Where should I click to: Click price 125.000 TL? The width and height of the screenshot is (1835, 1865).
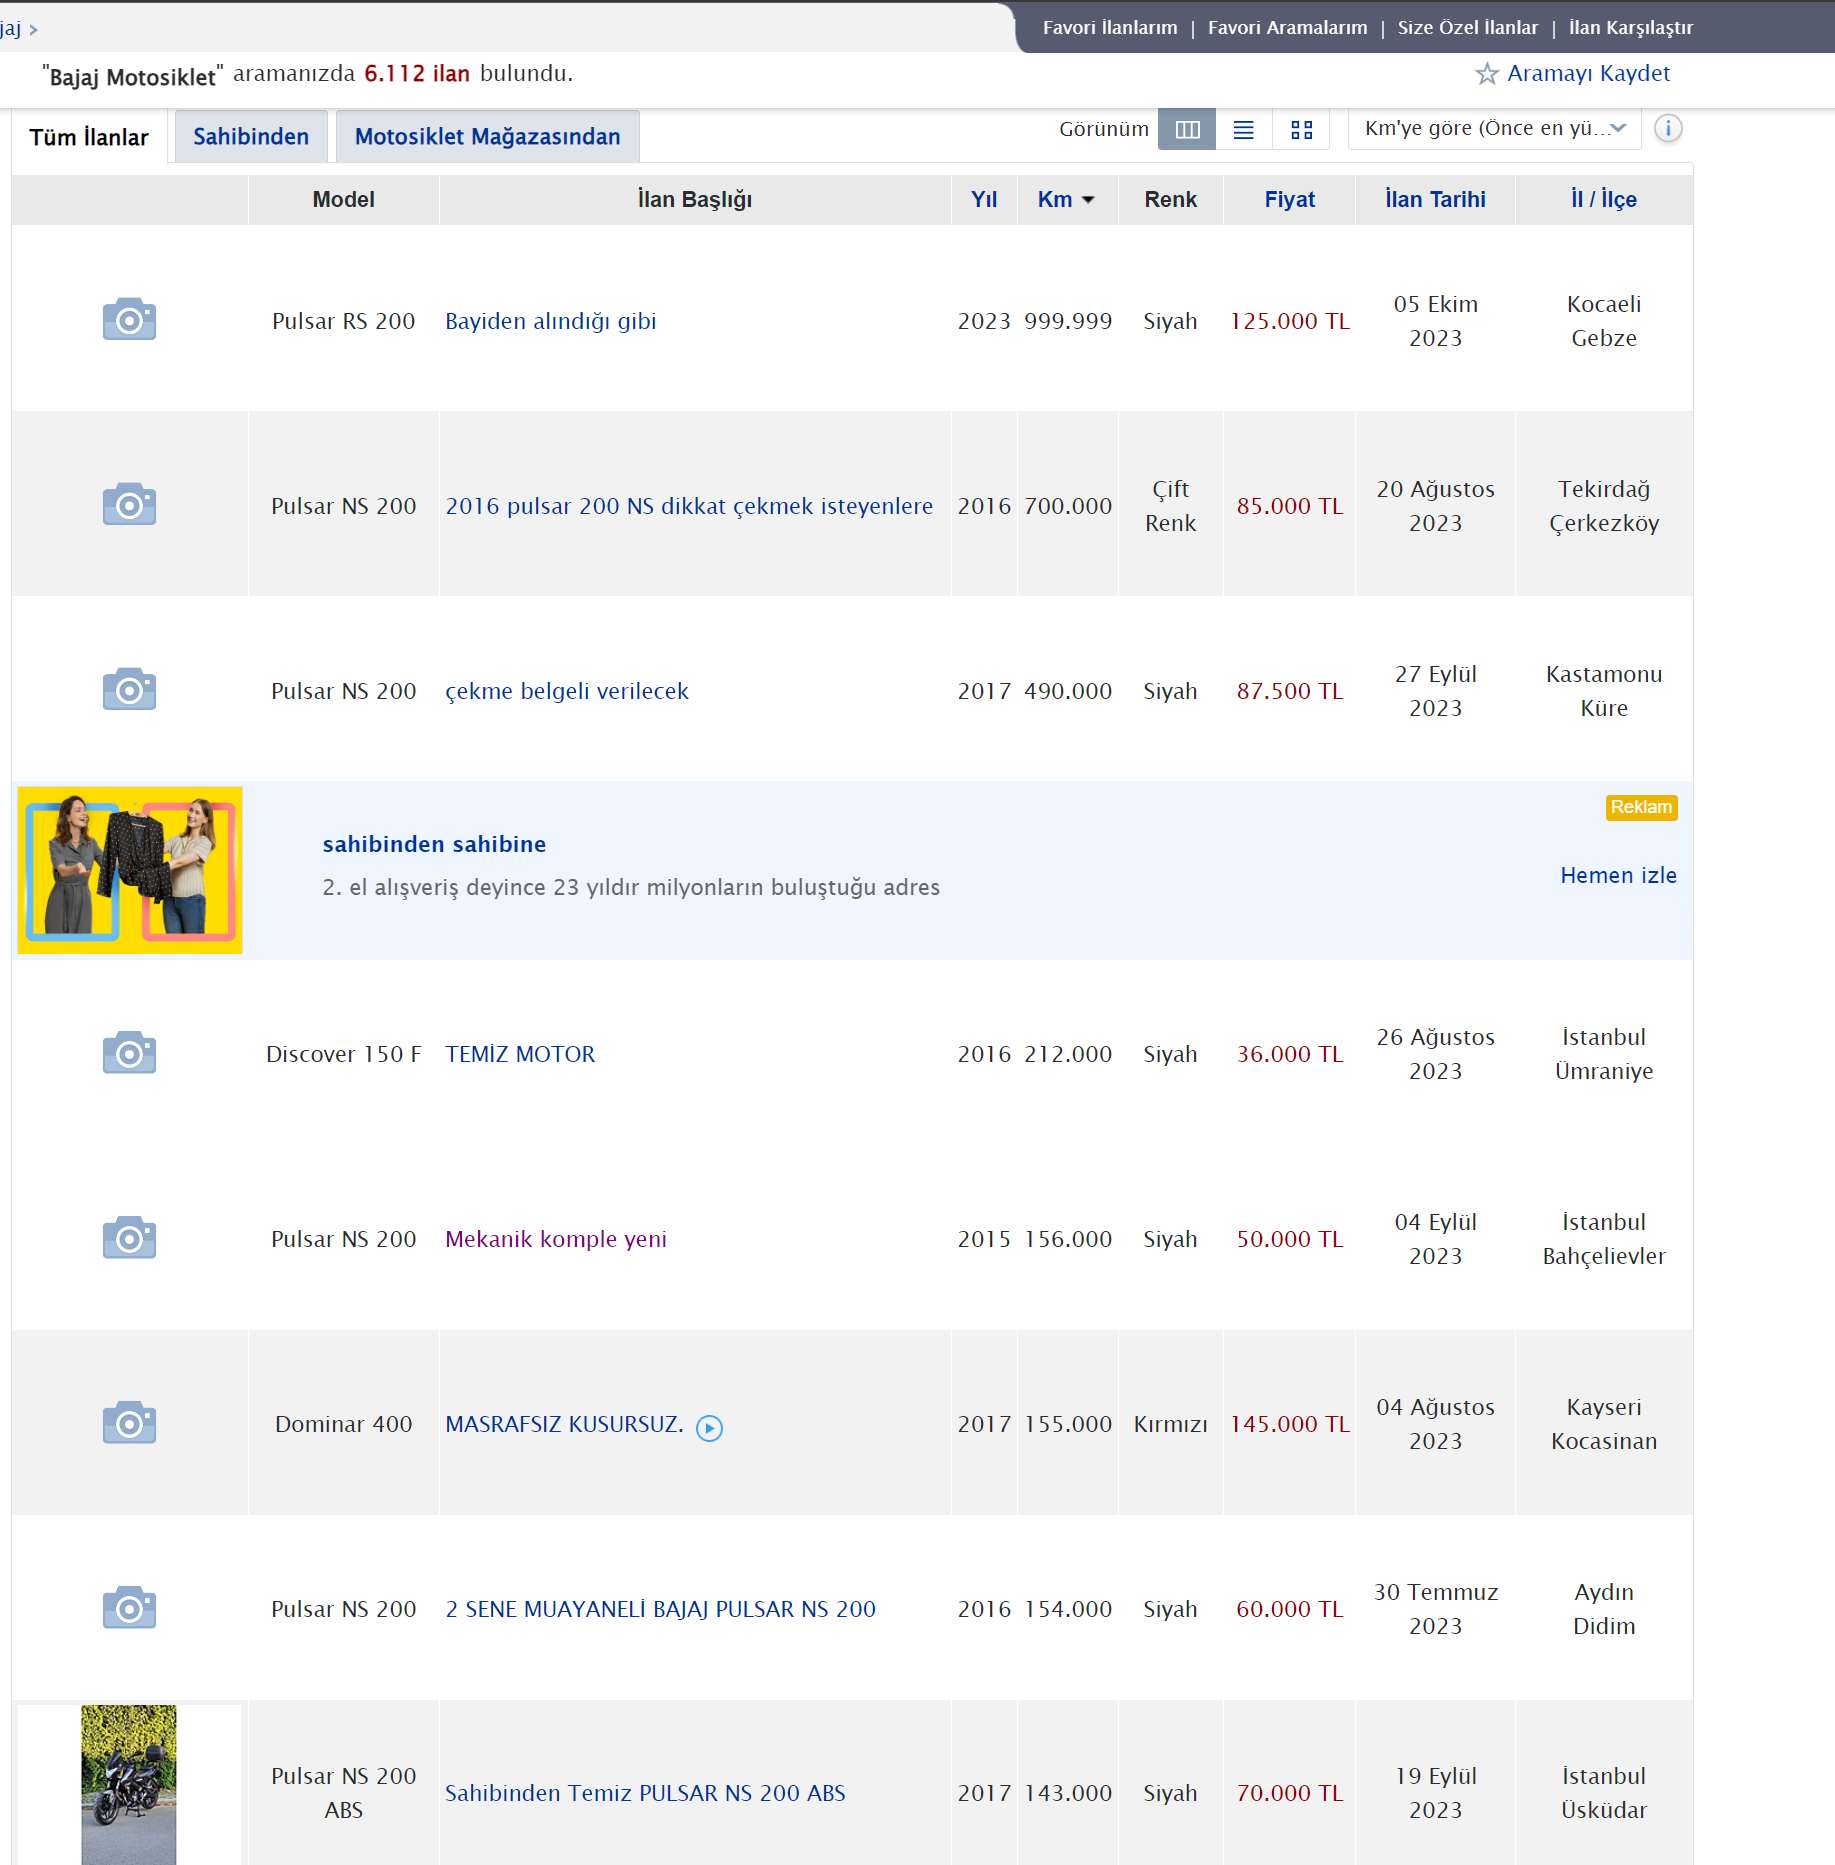tap(1289, 321)
